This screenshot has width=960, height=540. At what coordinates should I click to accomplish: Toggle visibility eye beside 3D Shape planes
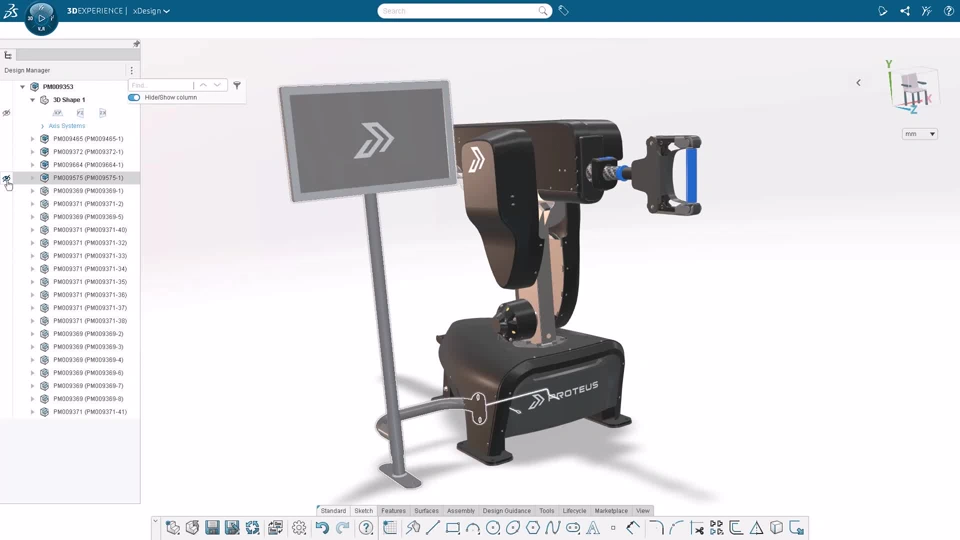(x=7, y=113)
